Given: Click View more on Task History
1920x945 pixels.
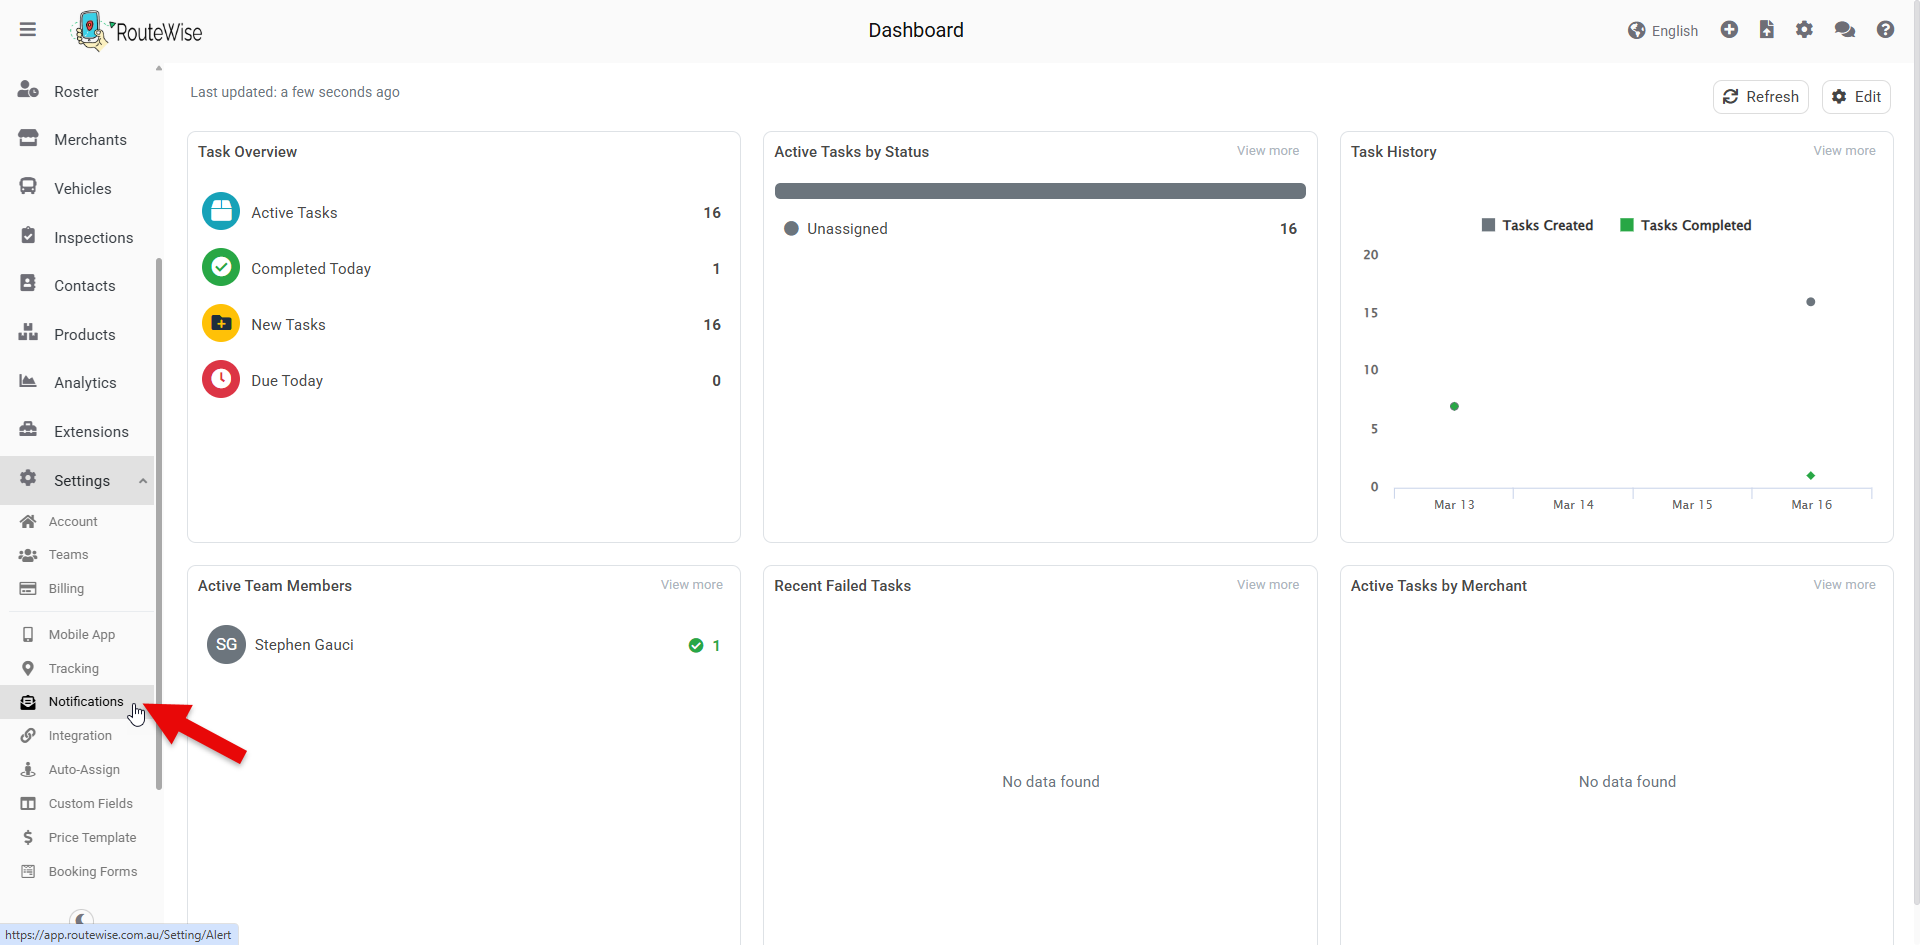Looking at the screenshot, I should click(1844, 151).
